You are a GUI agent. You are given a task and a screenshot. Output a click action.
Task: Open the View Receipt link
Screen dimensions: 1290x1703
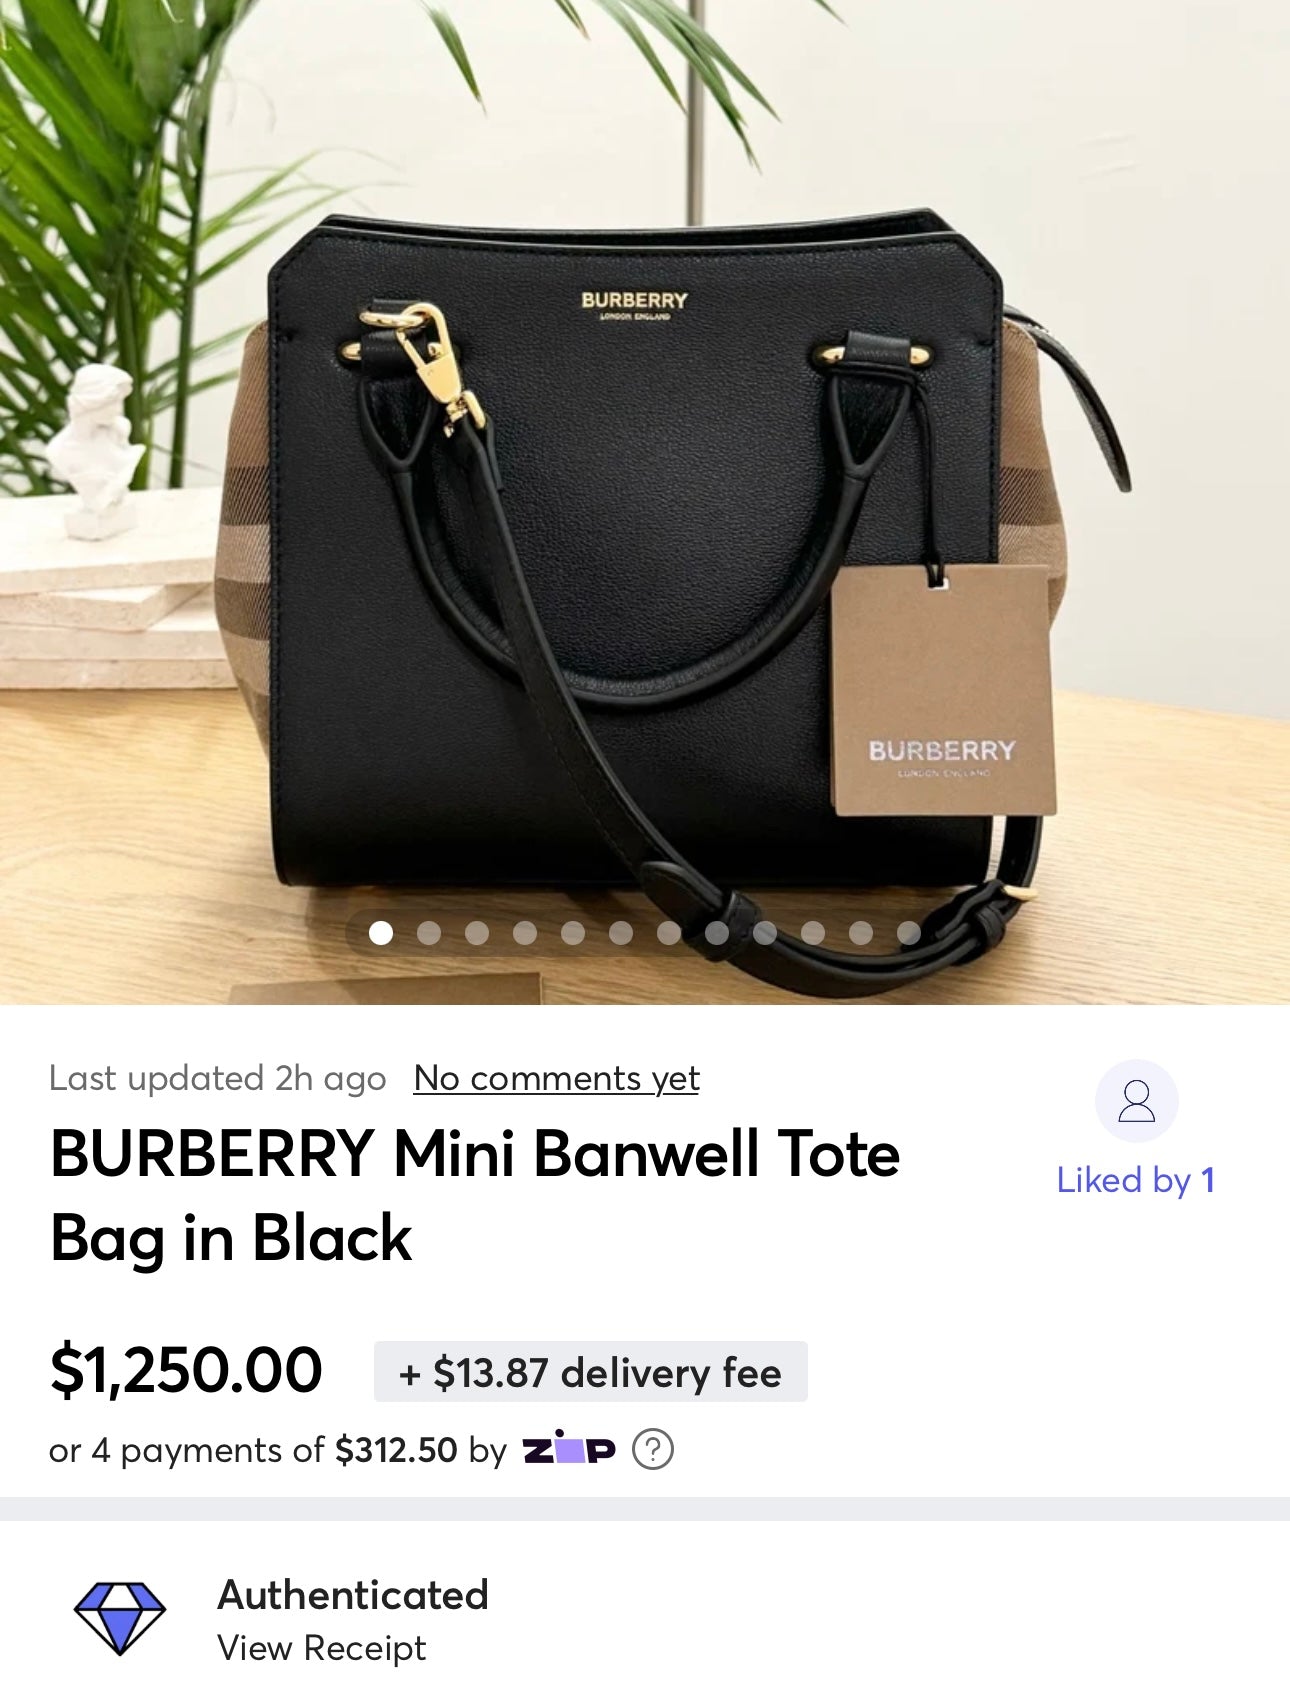(321, 1648)
